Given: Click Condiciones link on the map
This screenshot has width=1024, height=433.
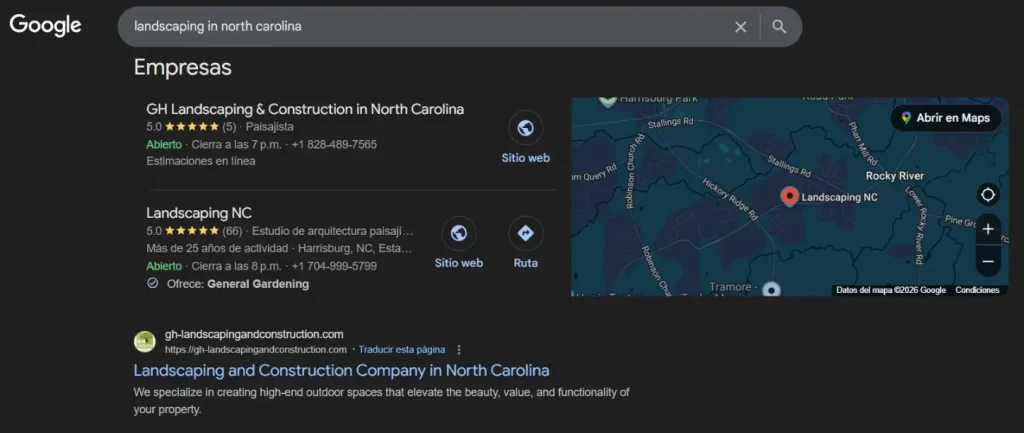Looking at the screenshot, I should pos(977,290).
